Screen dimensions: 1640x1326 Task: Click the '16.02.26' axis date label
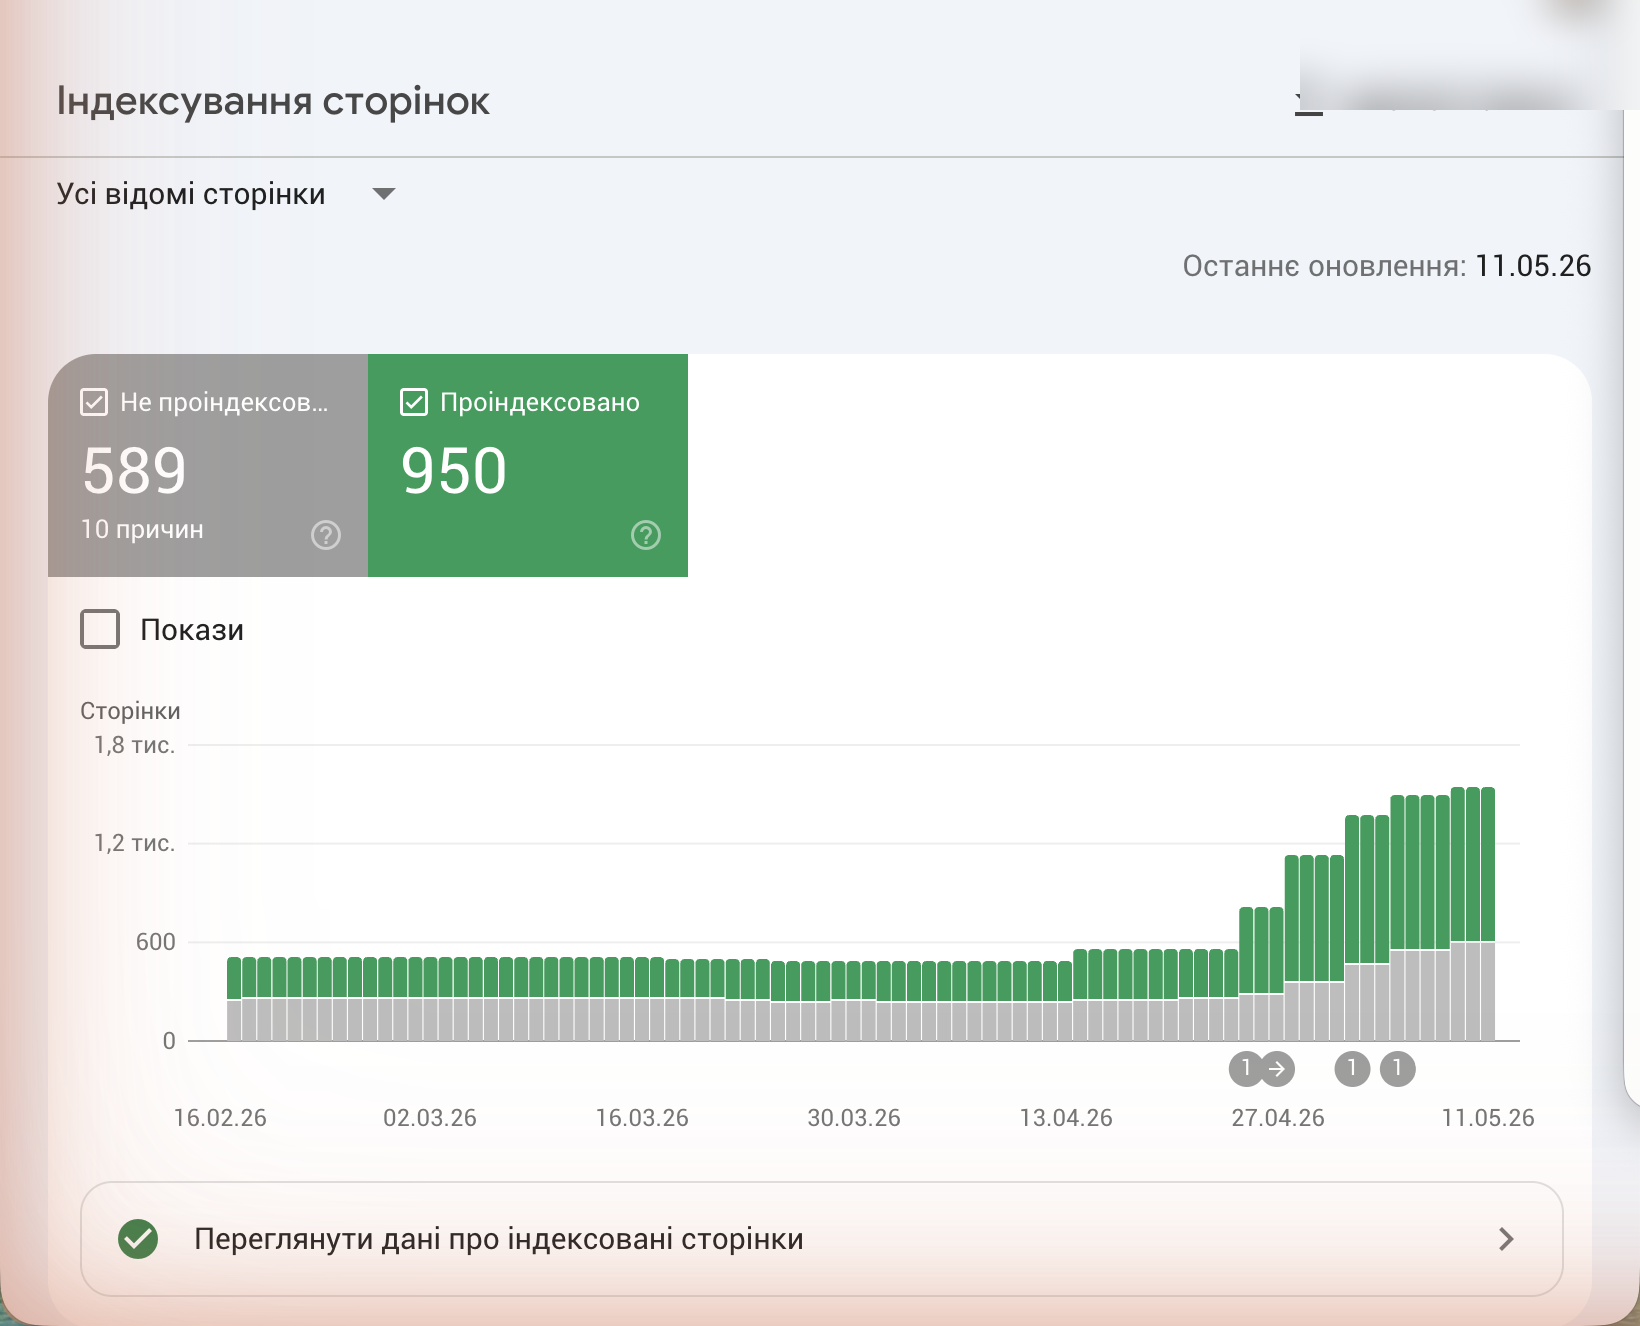tap(220, 1118)
